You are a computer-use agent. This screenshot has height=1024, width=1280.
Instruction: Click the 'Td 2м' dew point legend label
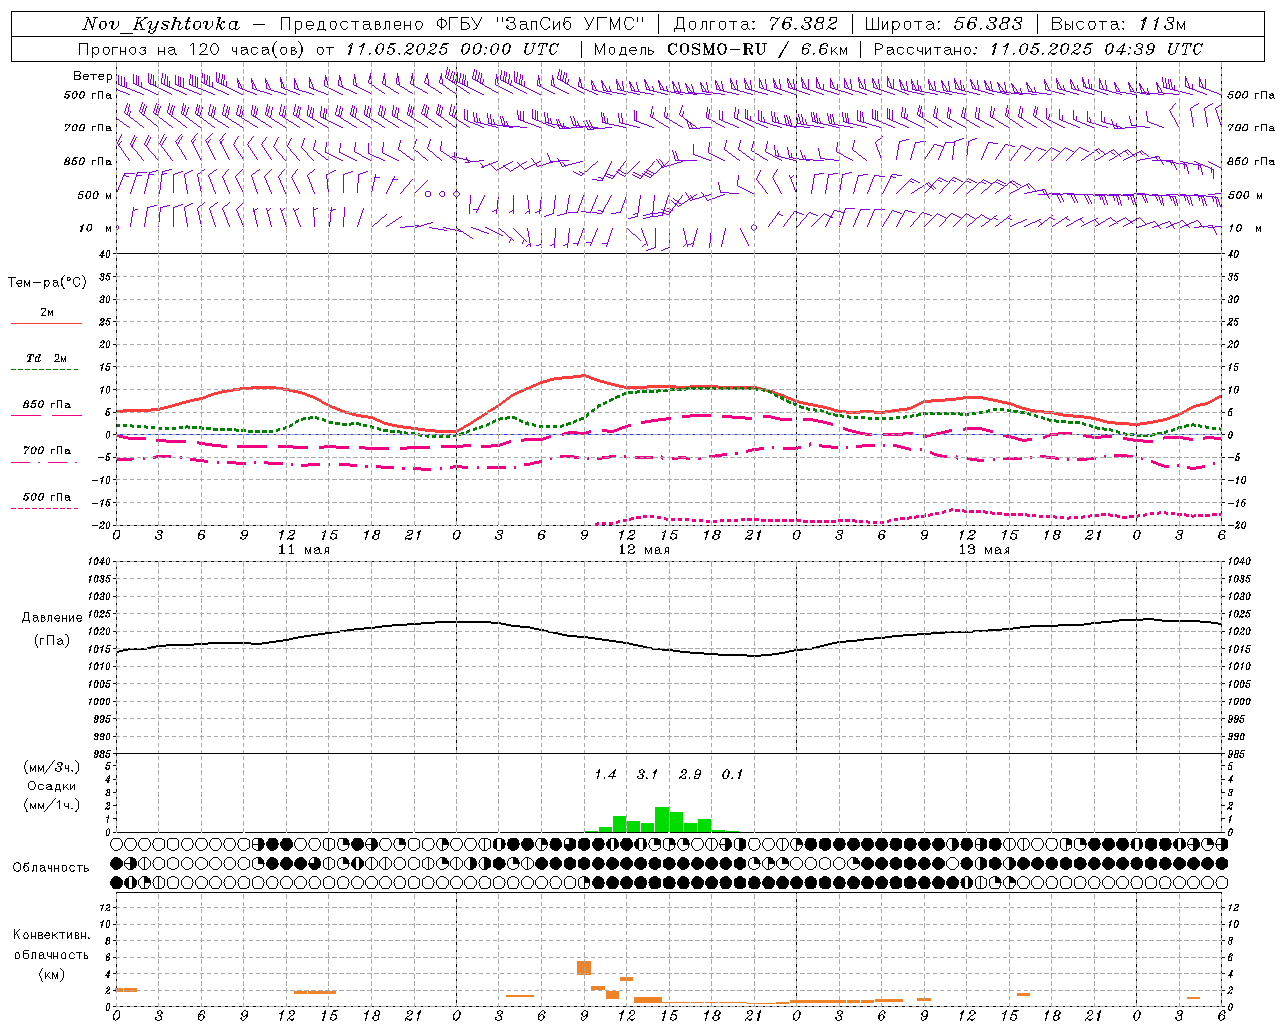(46, 358)
